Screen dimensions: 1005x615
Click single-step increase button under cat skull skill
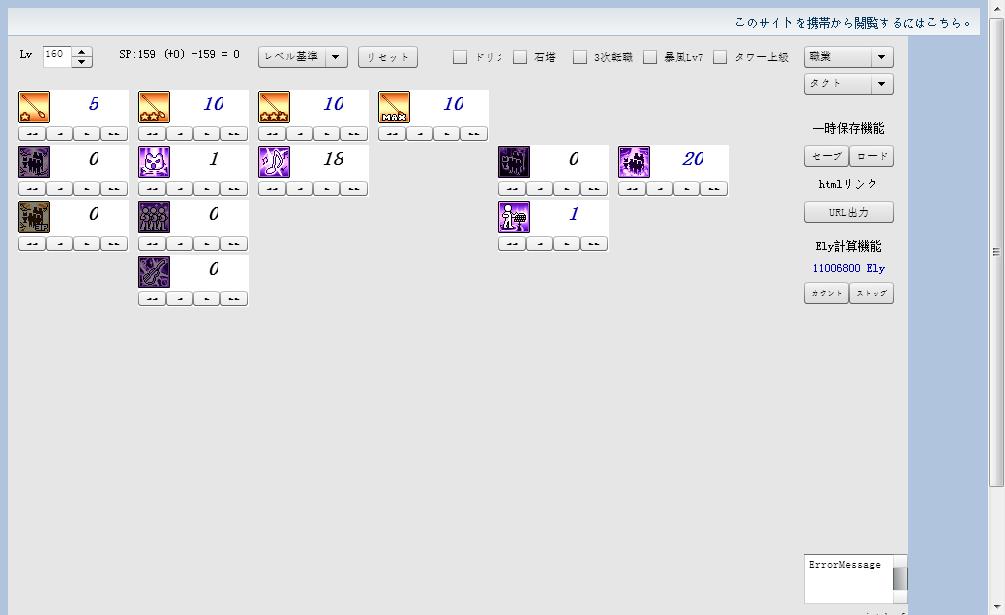coord(206,188)
